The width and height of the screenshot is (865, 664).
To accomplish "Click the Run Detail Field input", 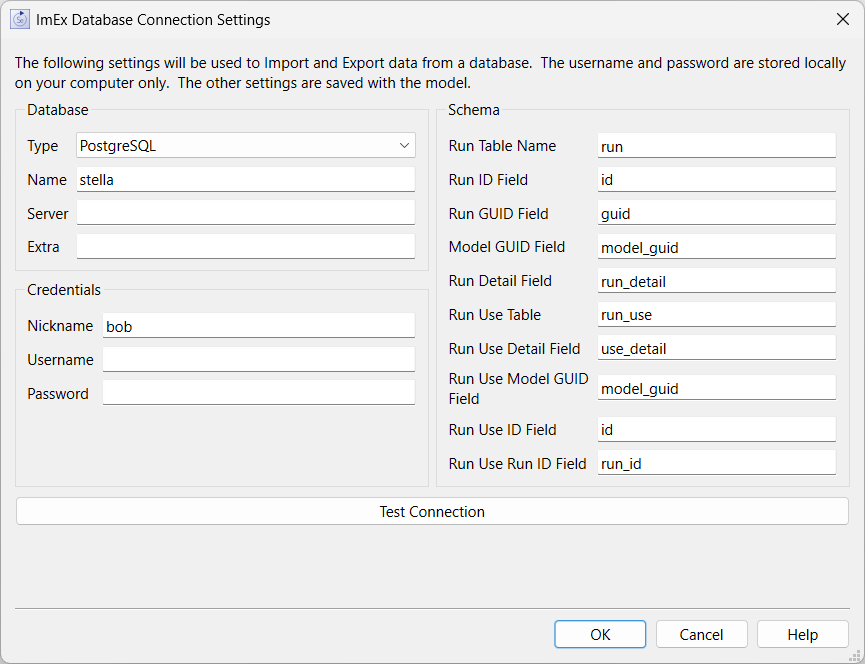I will [717, 281].
